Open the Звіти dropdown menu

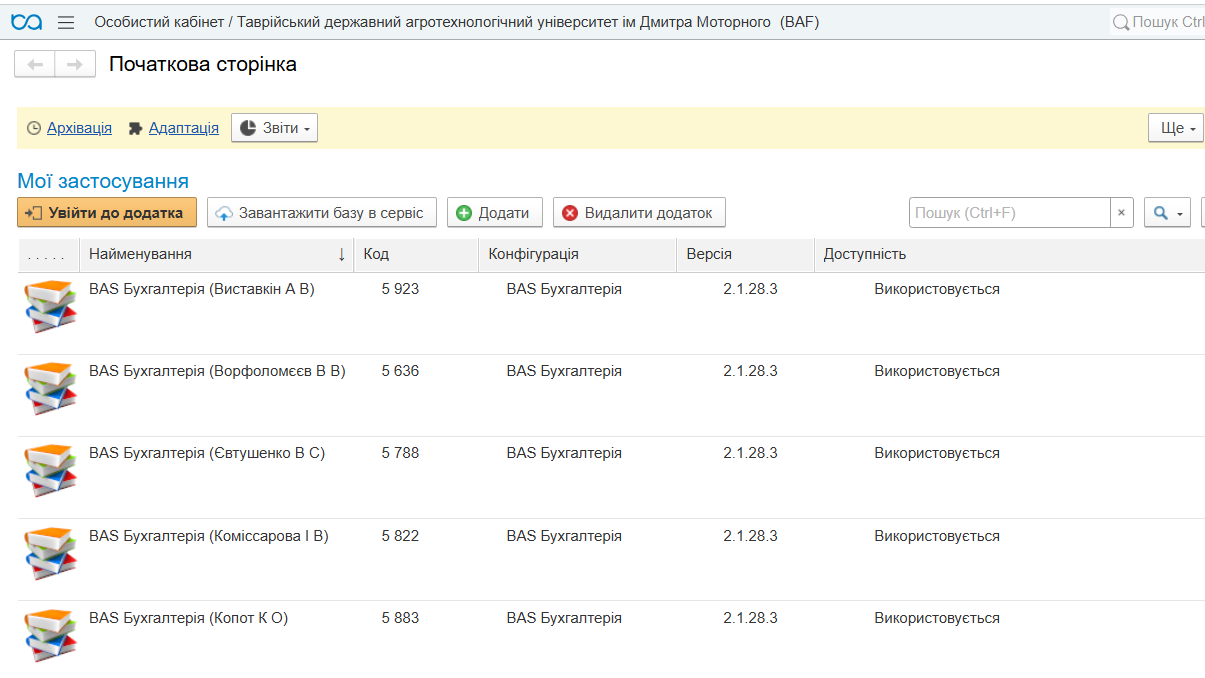pyautogui.click(x=275, y=128)
